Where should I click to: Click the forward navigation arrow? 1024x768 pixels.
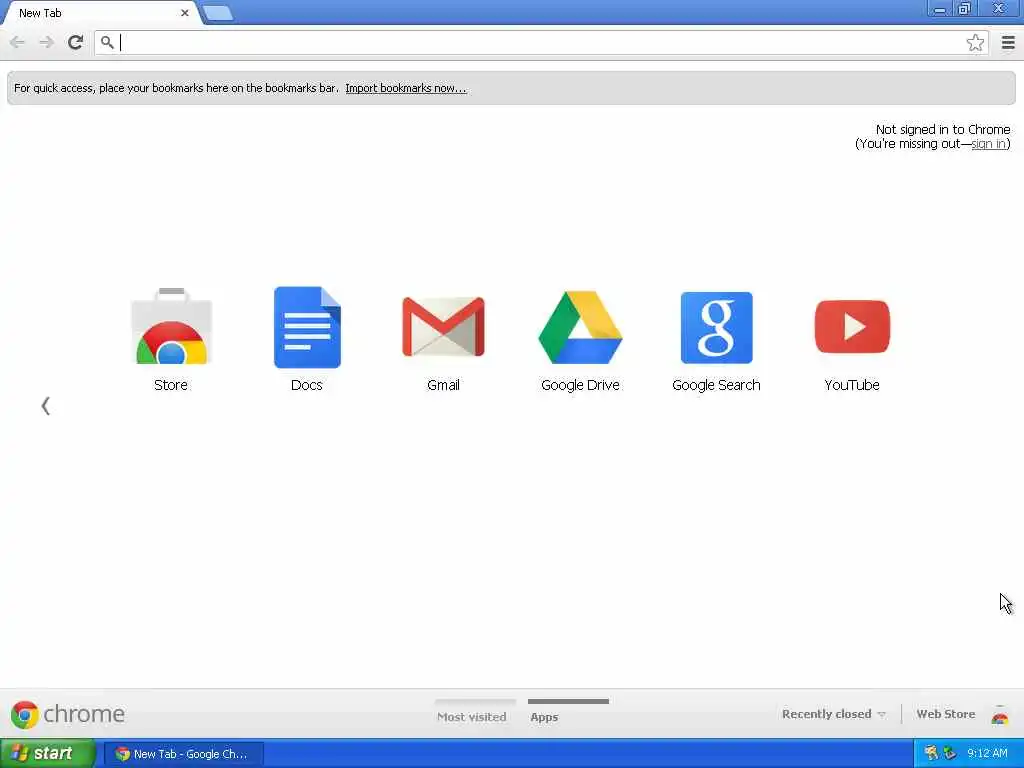click(x=46, y=42)
